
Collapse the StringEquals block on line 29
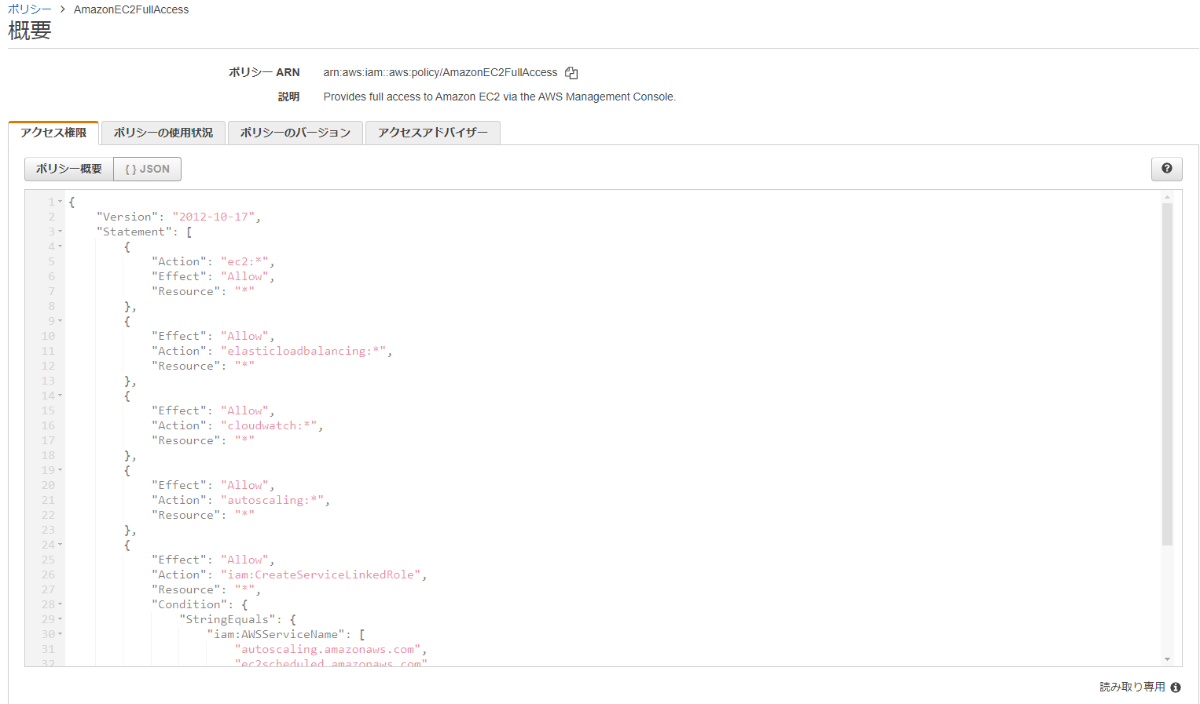(60, 619)
